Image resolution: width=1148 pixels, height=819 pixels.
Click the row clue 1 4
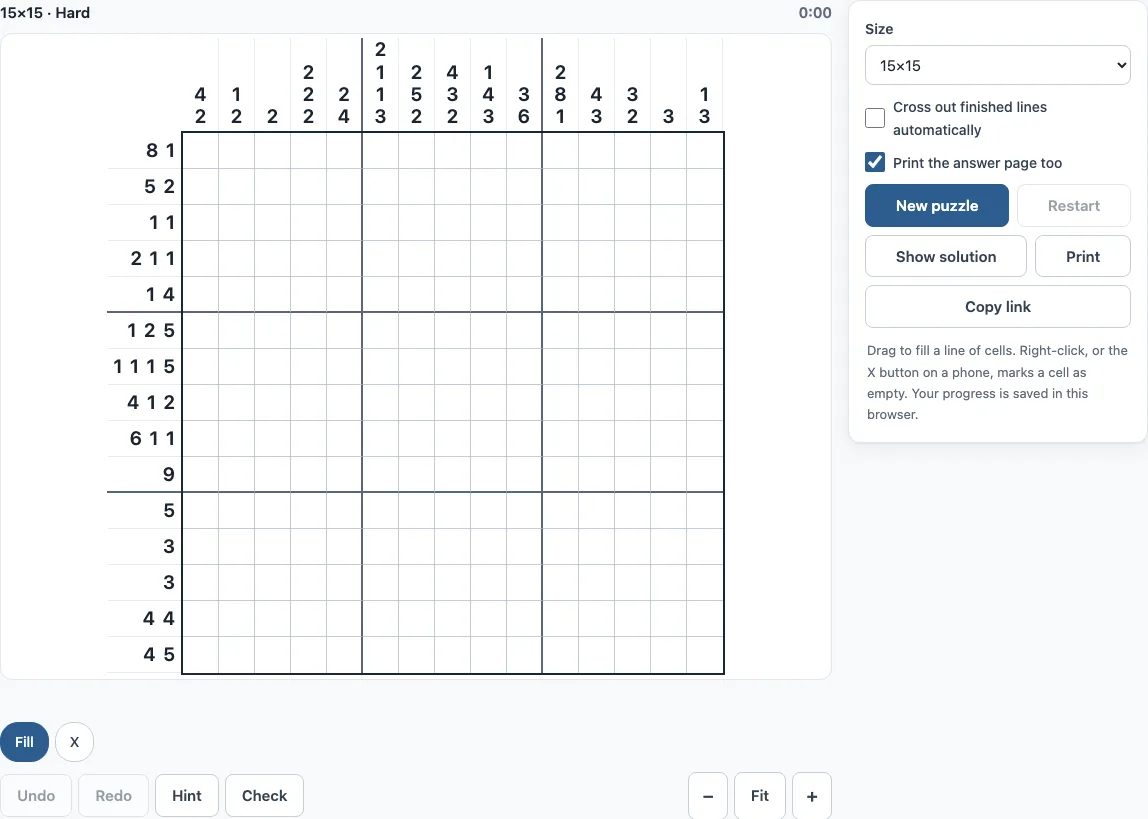(160, 294)
